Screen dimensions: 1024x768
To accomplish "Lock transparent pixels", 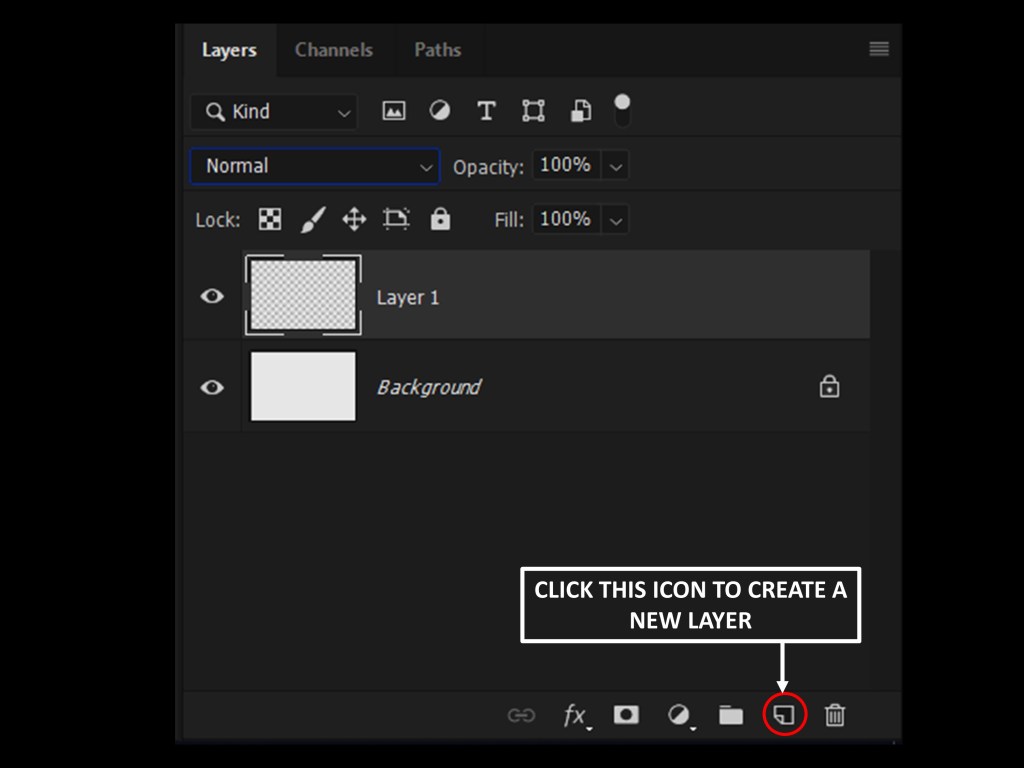I will [x=270, y=219].
